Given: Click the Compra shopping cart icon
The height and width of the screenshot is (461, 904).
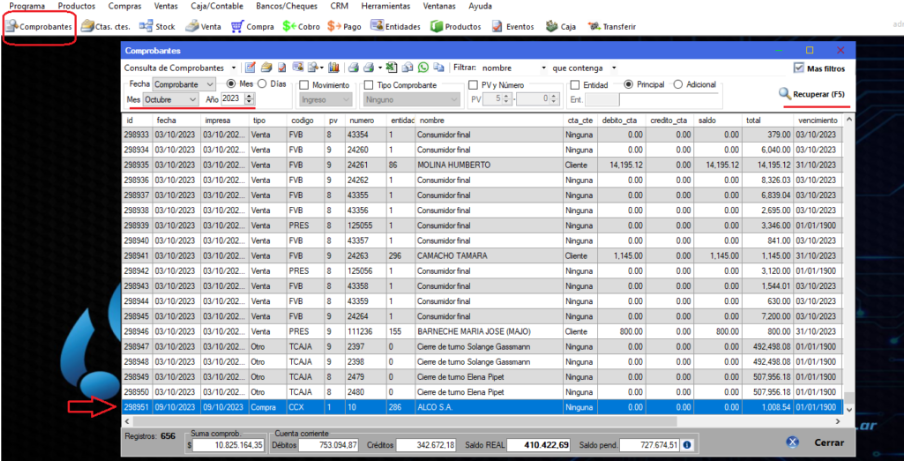Looking at the screenshot, I should pyautogui.click(x=238, y=26).
